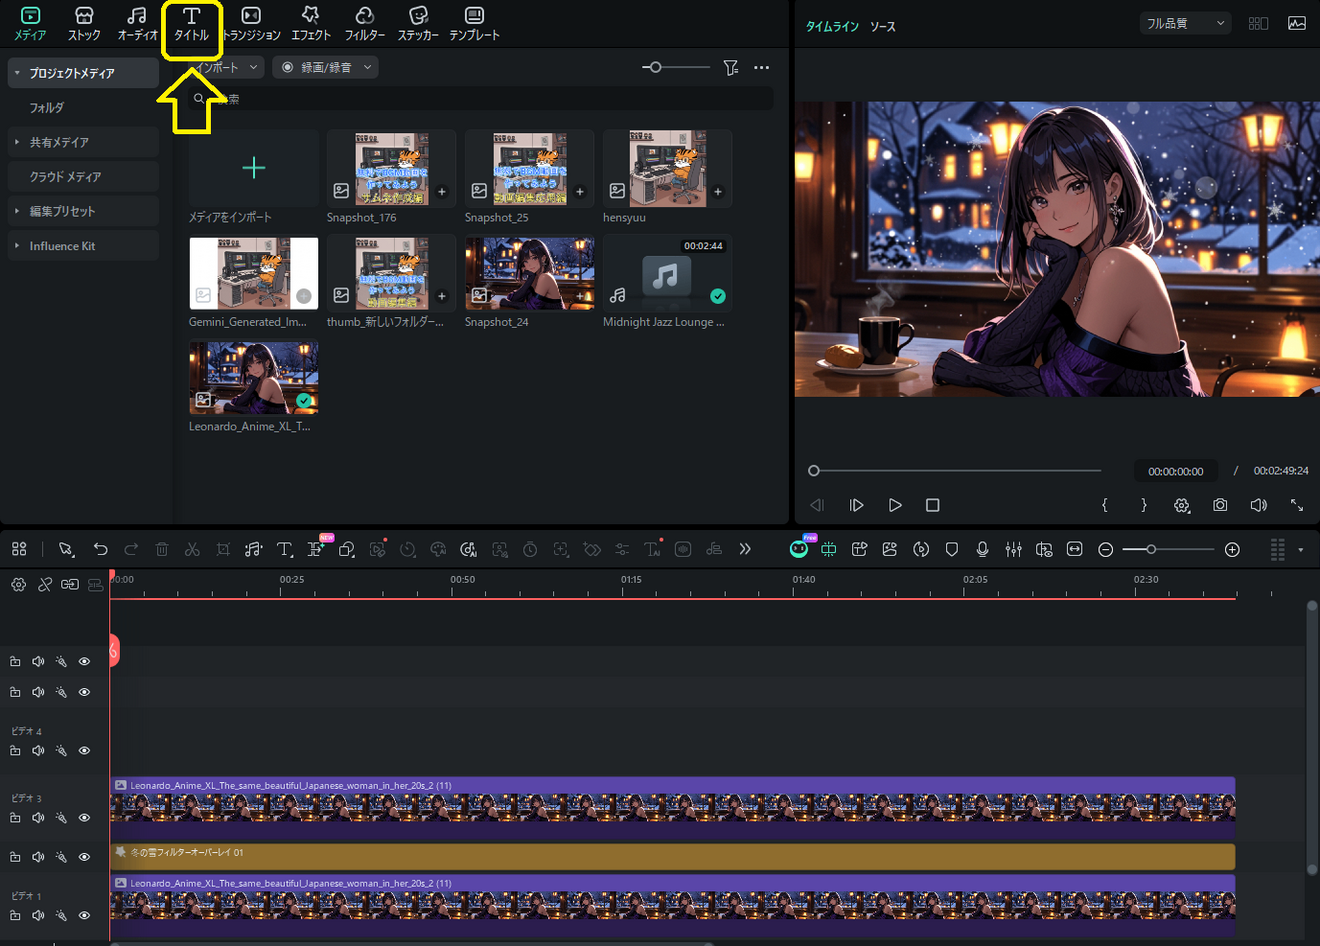
Task: Open the 録画/録音 dropdown
Action: [326, 67]
